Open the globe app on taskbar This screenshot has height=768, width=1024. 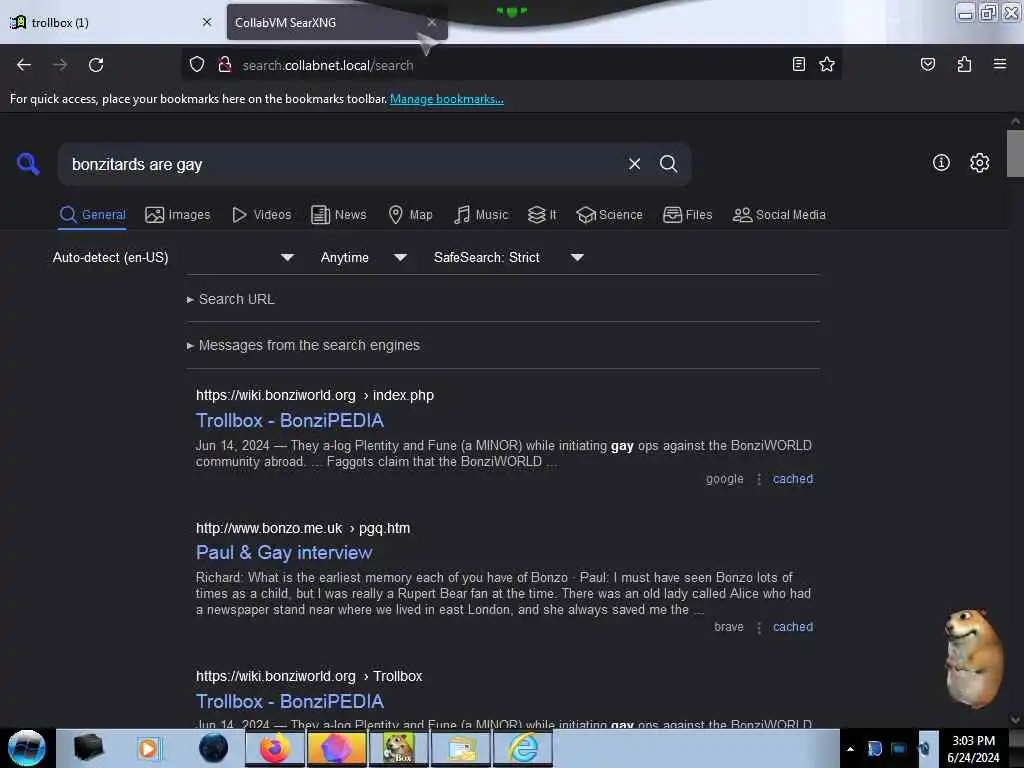(x=214, y=748)
